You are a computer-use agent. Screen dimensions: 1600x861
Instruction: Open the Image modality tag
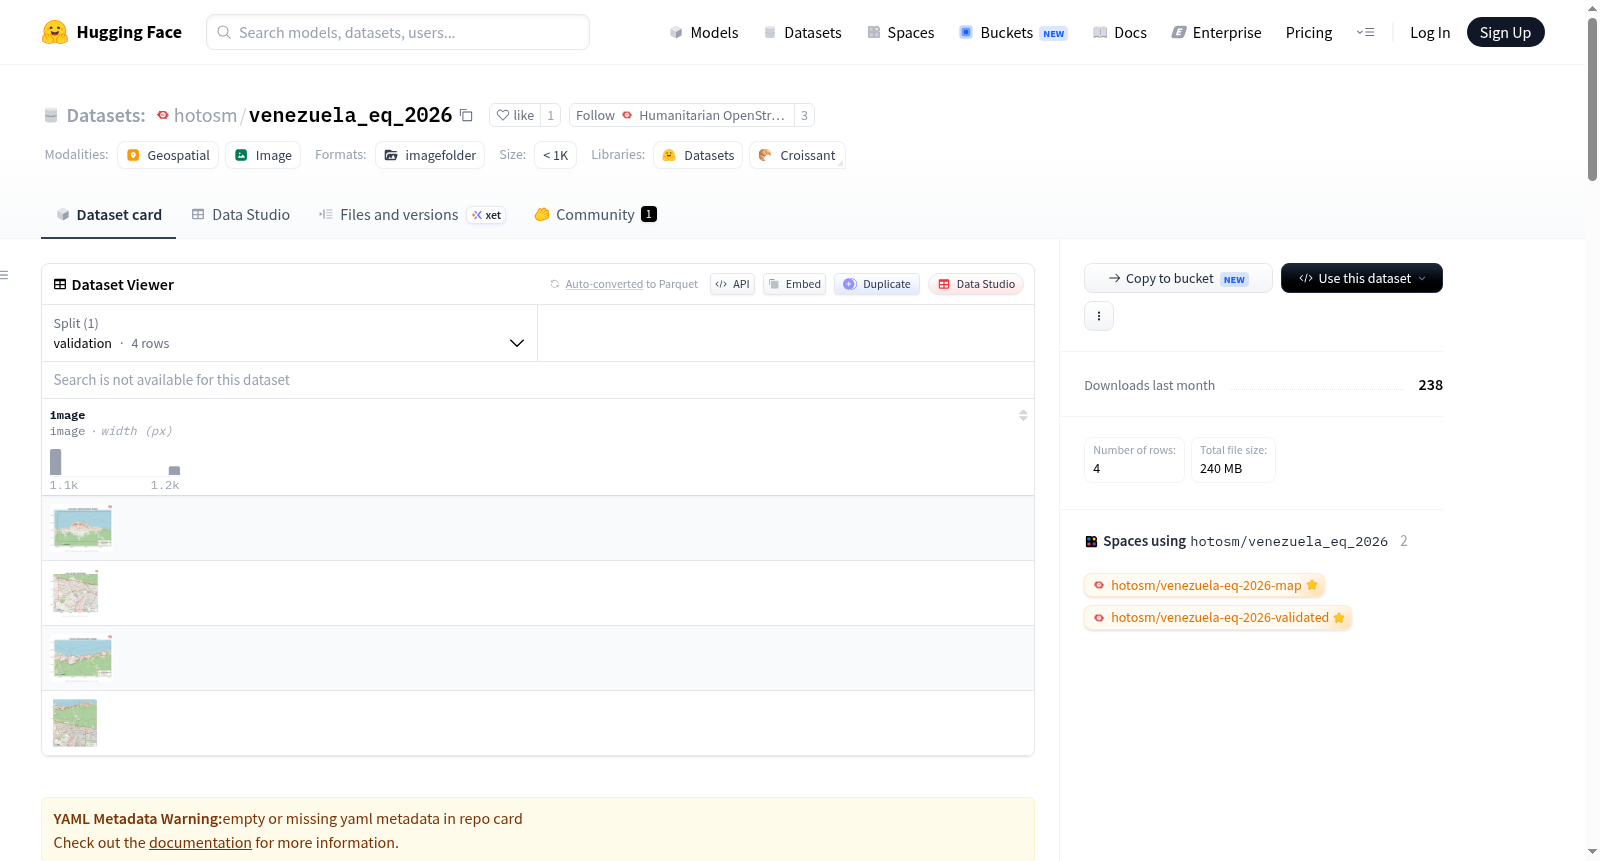[263, 155]
